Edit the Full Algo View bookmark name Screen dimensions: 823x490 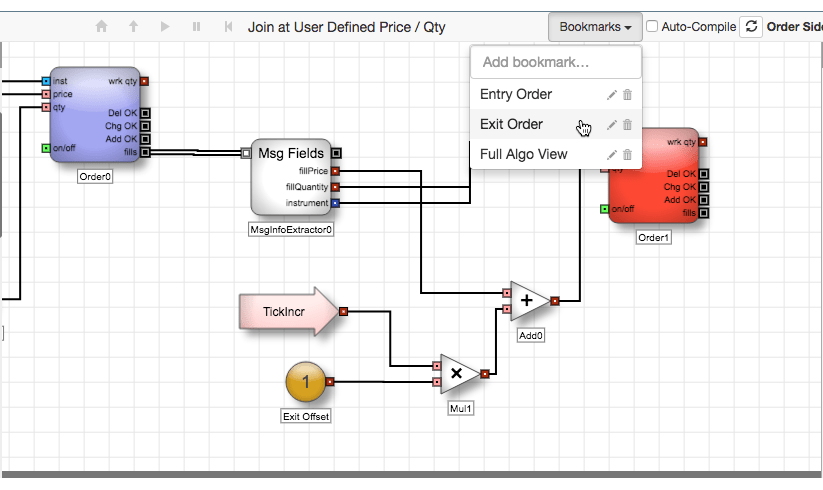tap(611, 155)
